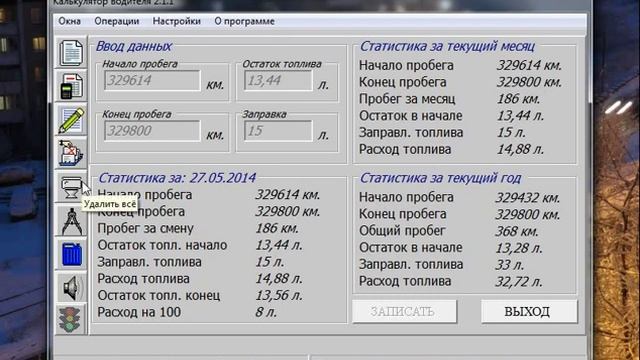Image resolution: width=640 pixels, height=360 pixels.
Task: Click the Остаток топлива input field
Action: pos(278,80)
